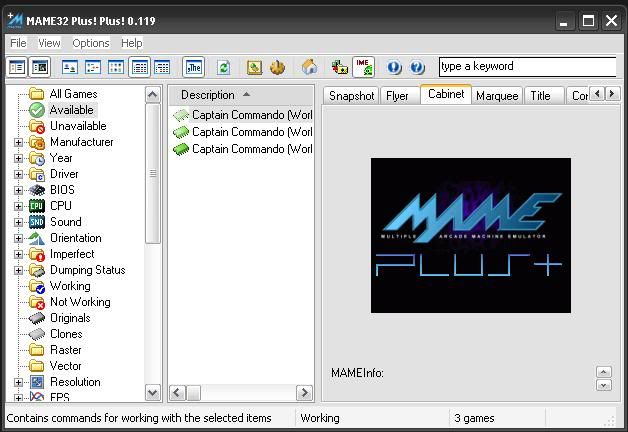Click the '3 games' status bar text

click(x=474, y=418)
